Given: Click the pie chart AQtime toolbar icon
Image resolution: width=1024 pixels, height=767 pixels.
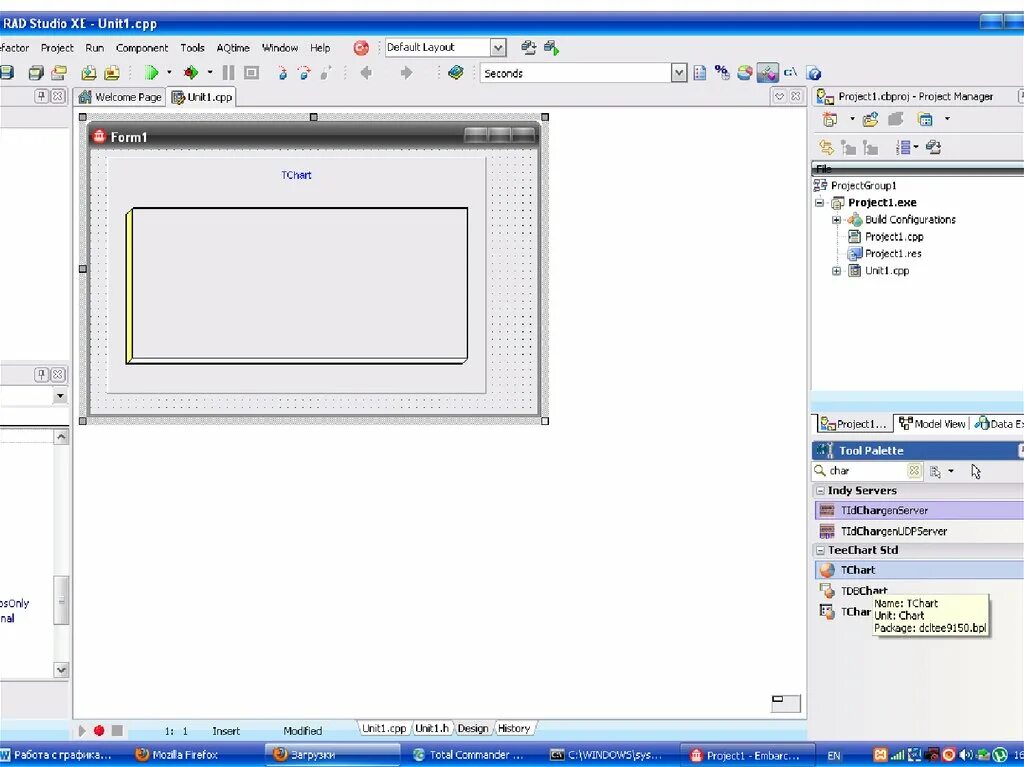Looking at the screenshot, I should tap(744, 73).
